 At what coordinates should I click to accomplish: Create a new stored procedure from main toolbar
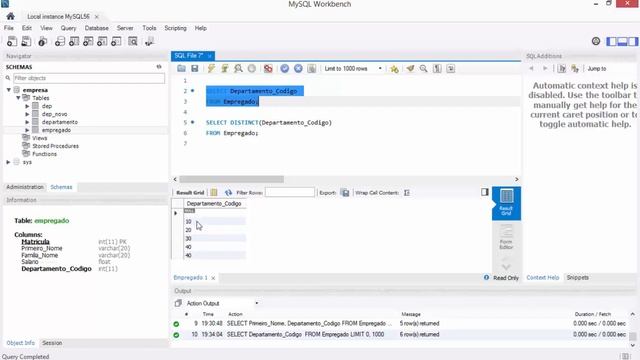tap(102, 41)
